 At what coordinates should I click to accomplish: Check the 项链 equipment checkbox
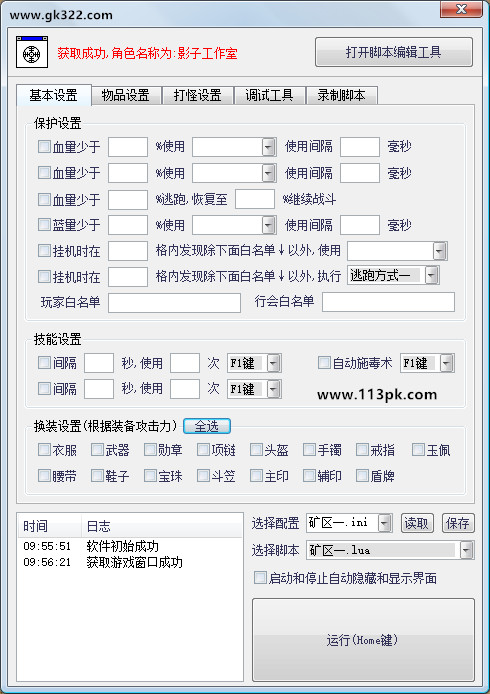pos(203,450)
